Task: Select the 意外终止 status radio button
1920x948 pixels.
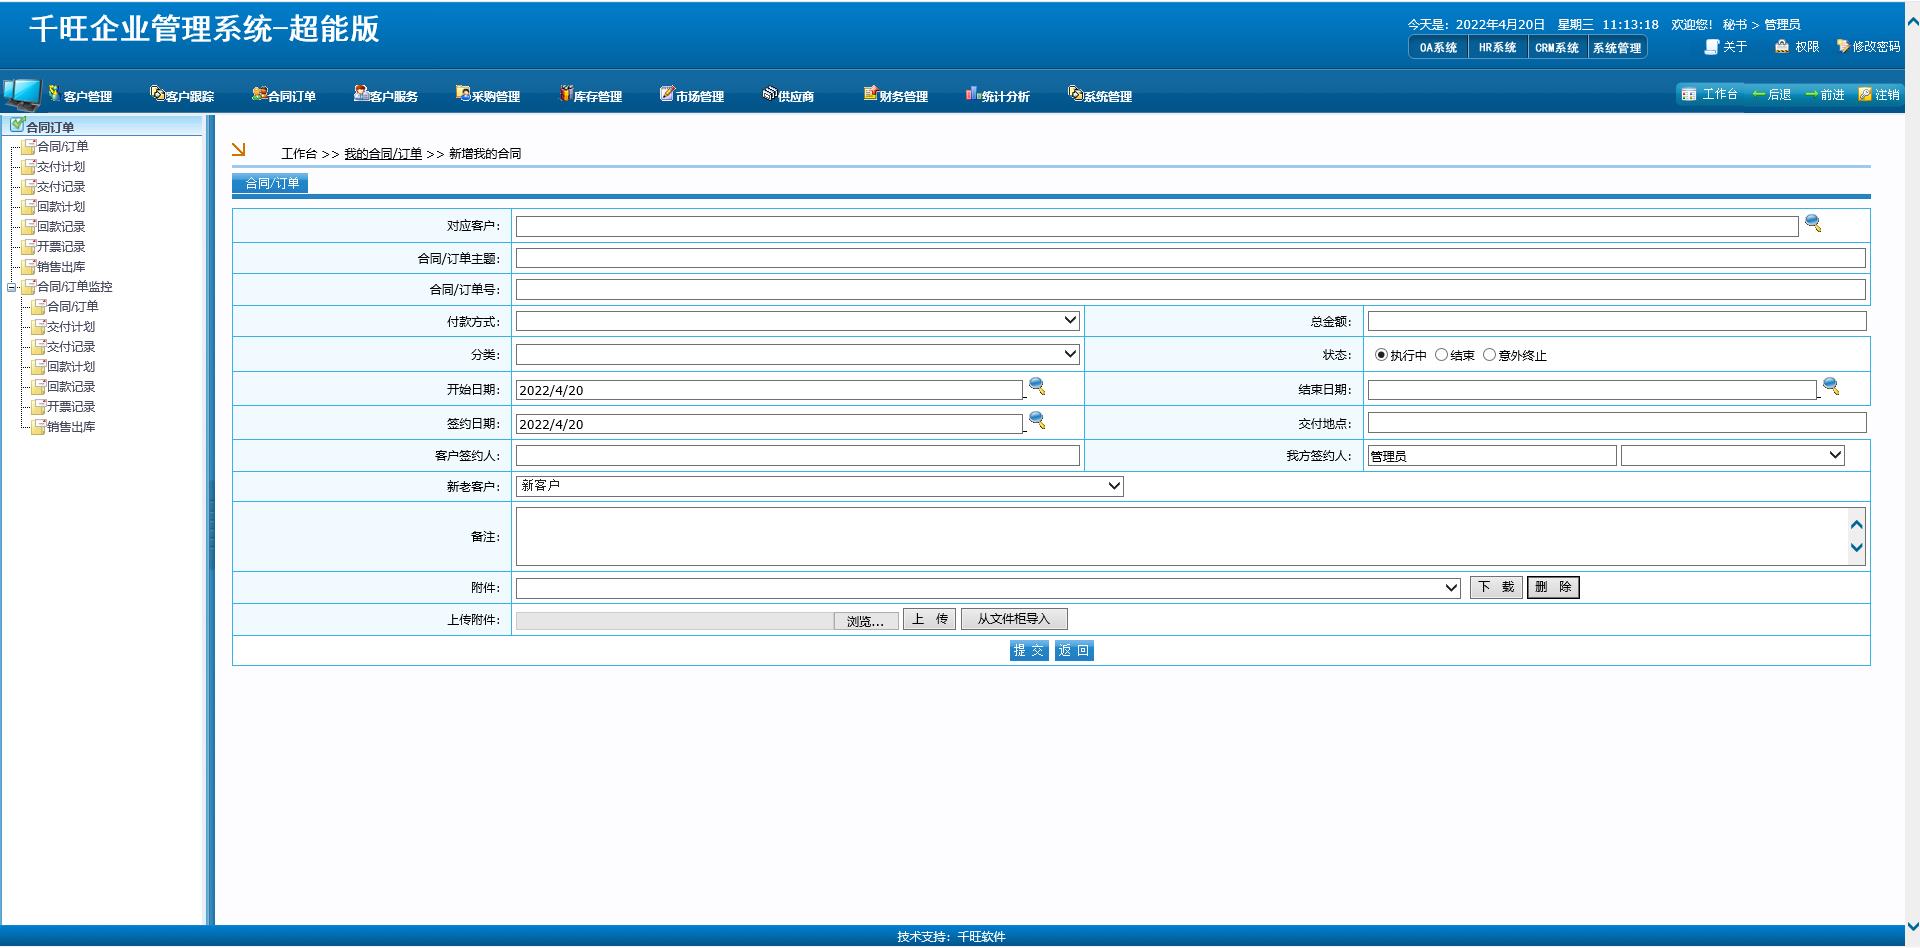Action: pyautogui.click(x=1489, y=355)
